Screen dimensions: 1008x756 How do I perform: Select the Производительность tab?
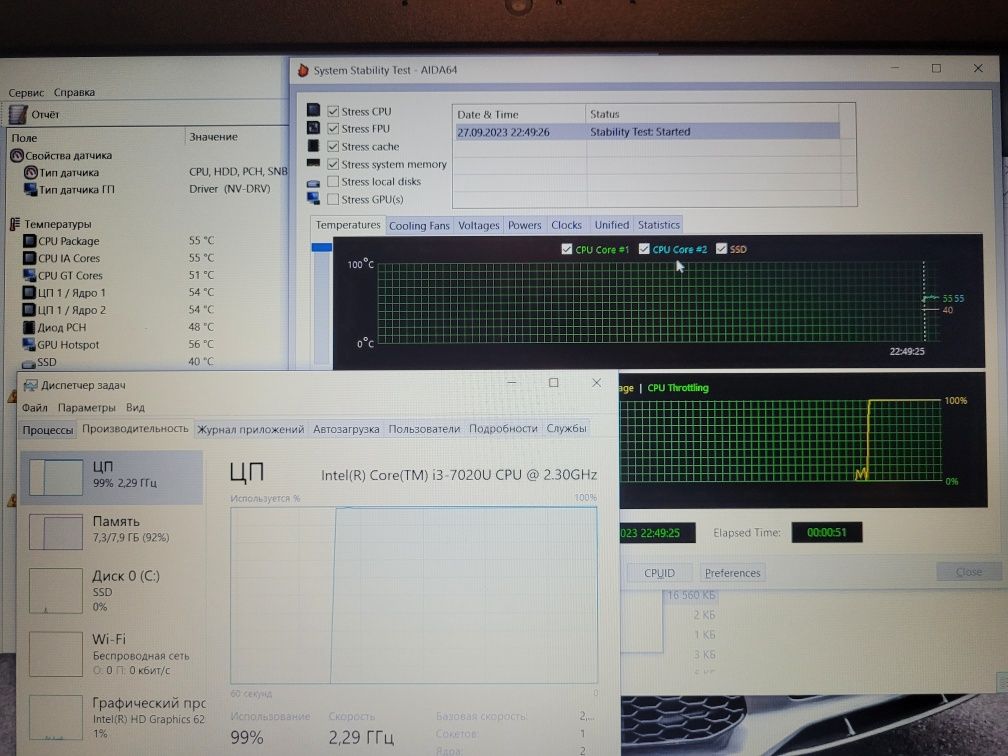135,428
